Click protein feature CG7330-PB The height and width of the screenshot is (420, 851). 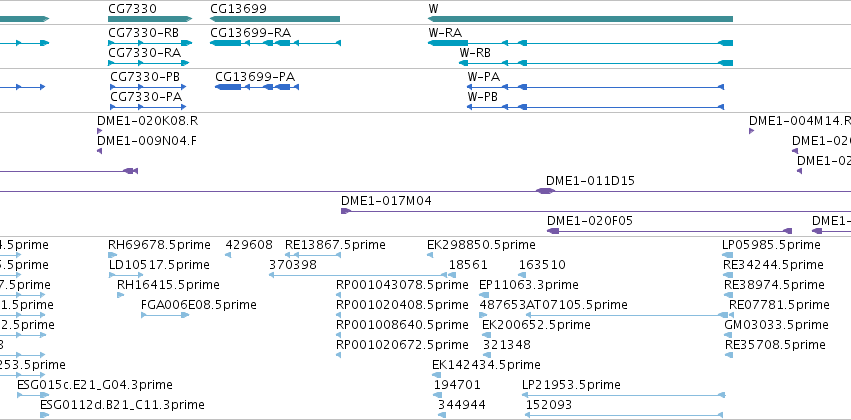(x=148, y=87)
